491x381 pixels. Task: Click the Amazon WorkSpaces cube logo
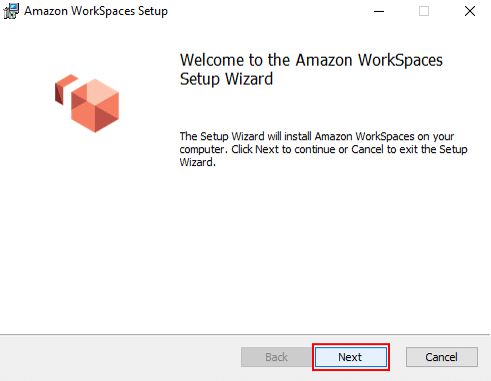87,103
